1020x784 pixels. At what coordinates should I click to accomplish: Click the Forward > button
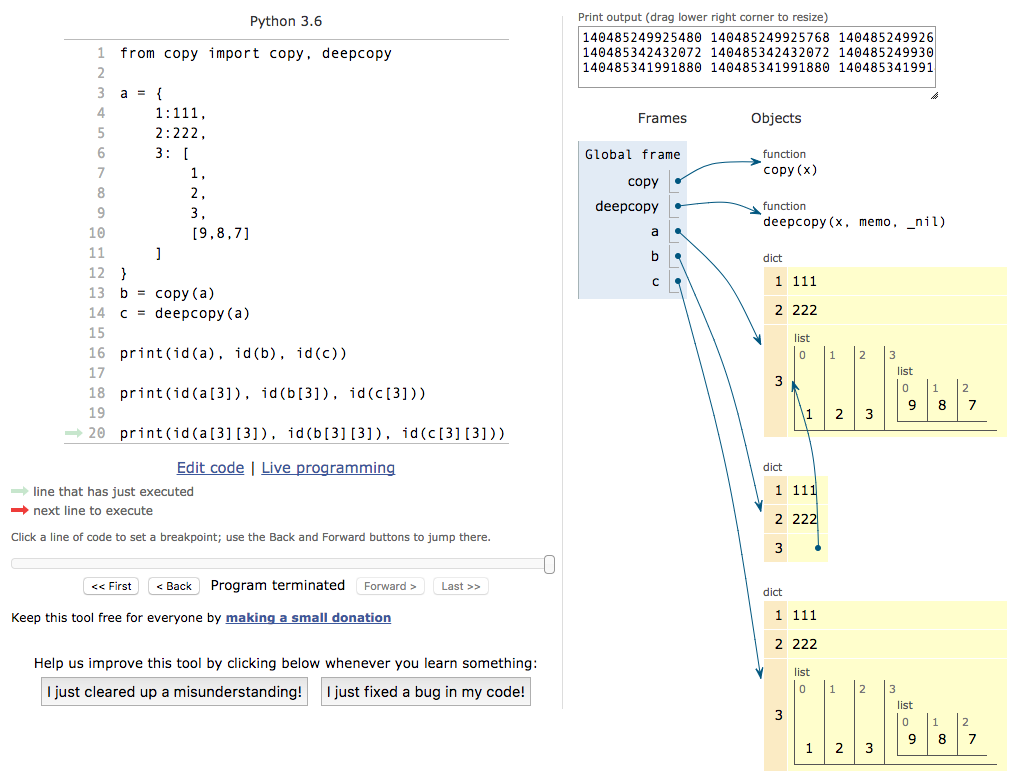click(390, 586)
